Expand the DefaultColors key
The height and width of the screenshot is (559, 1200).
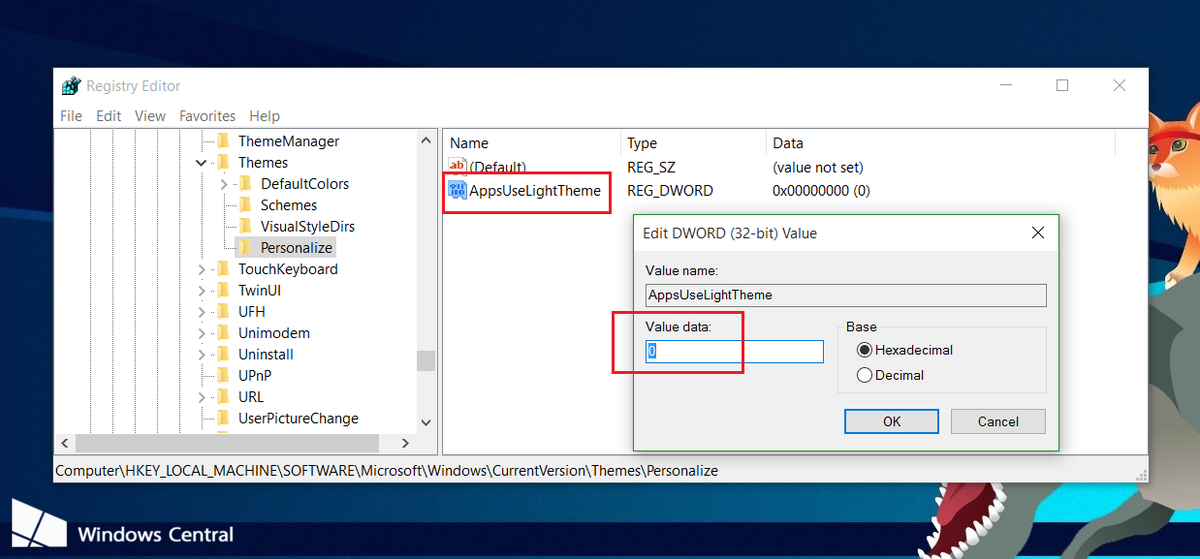pyautogui.click(x=224, y=184)
